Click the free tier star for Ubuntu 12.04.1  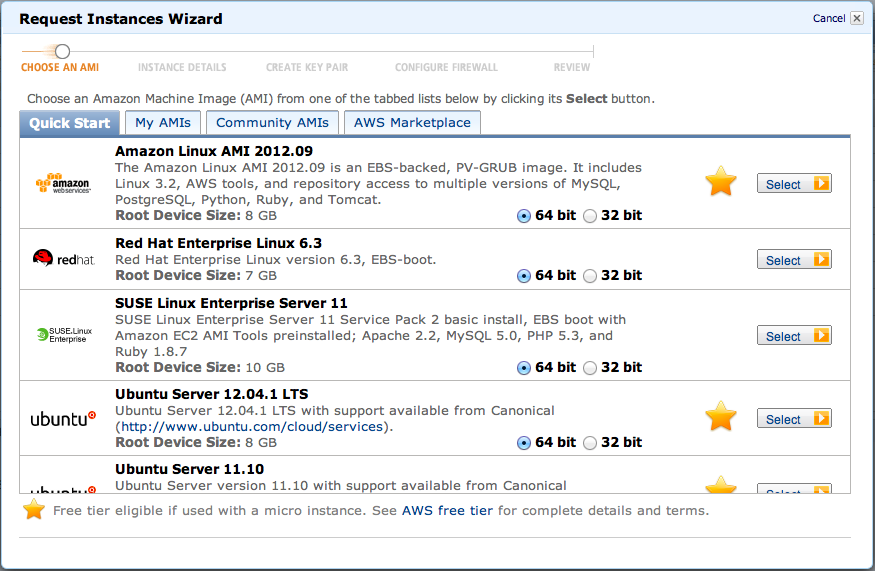pos(720,416)
